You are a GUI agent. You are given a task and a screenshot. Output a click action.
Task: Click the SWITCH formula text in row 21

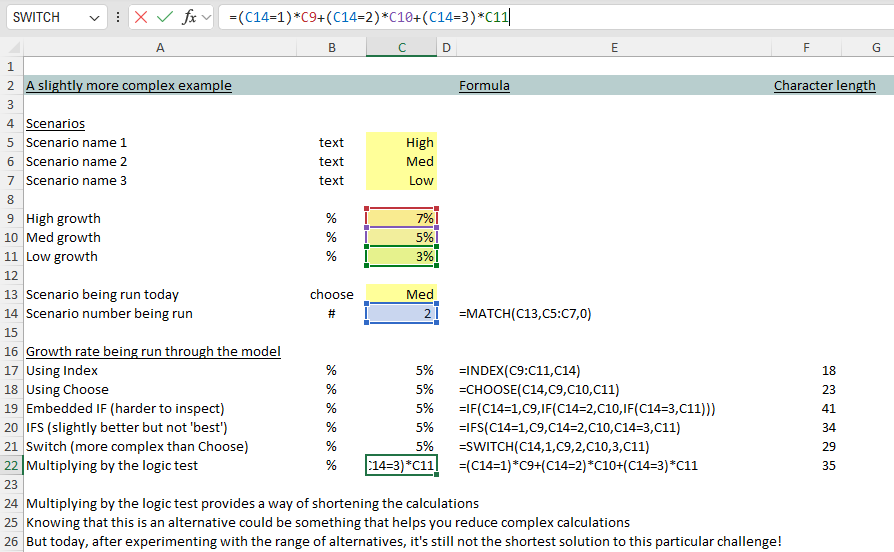(554, 446)
